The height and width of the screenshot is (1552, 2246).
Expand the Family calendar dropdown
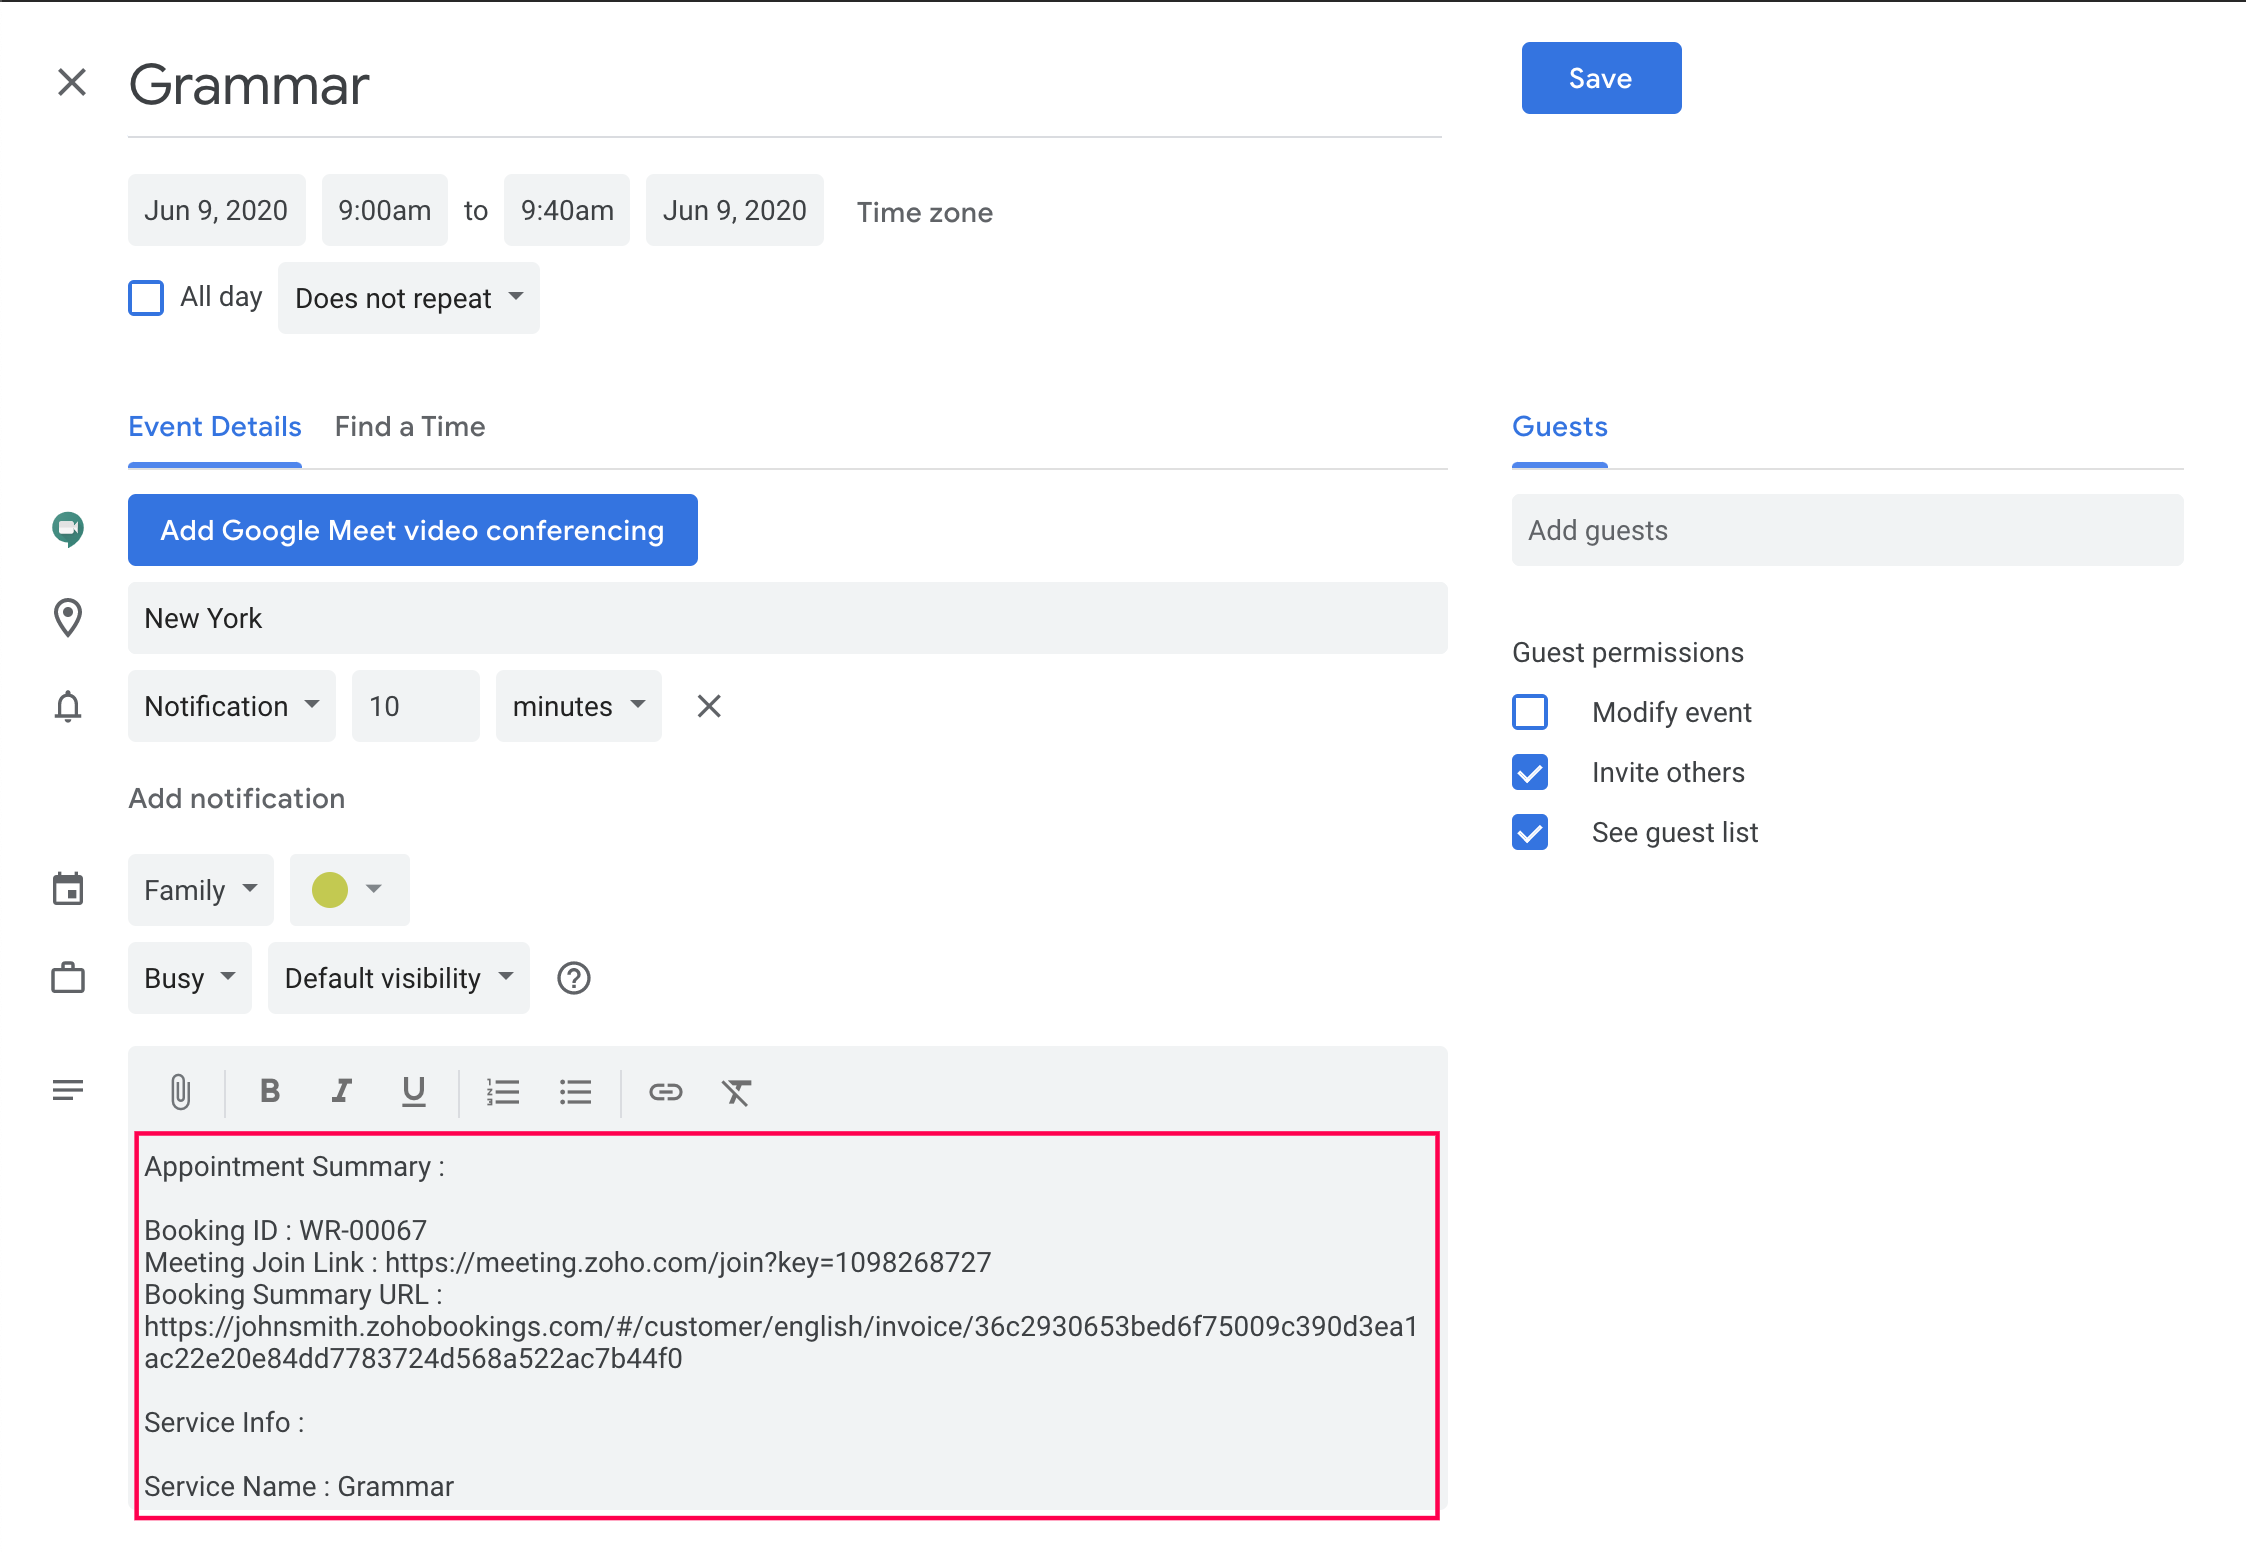click(200, 890)
